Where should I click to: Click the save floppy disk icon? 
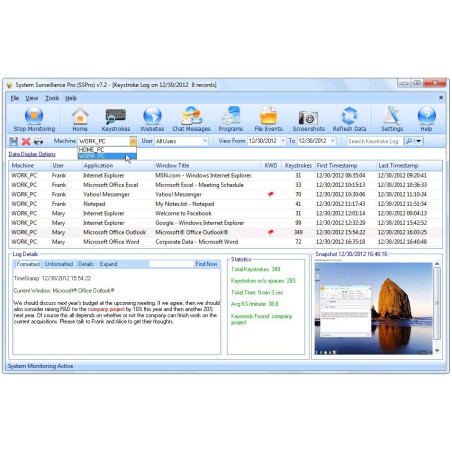point(14,141)
